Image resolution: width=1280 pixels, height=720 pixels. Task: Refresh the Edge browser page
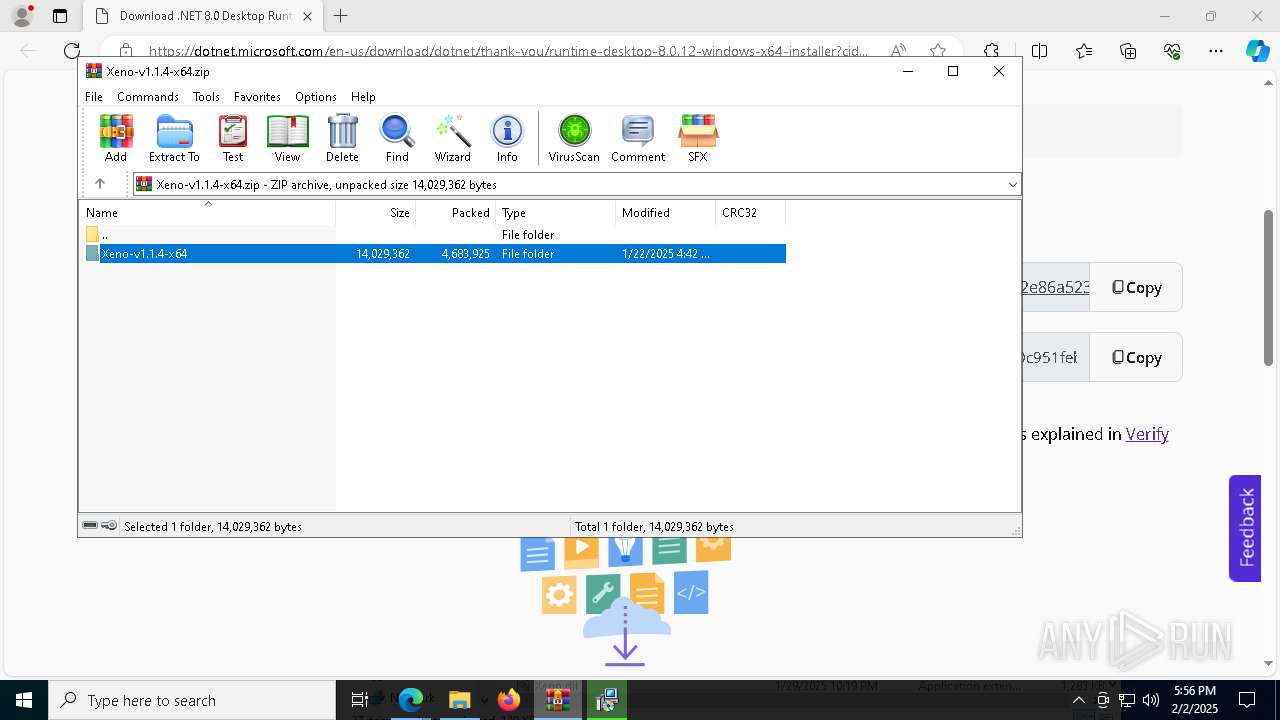72,51
